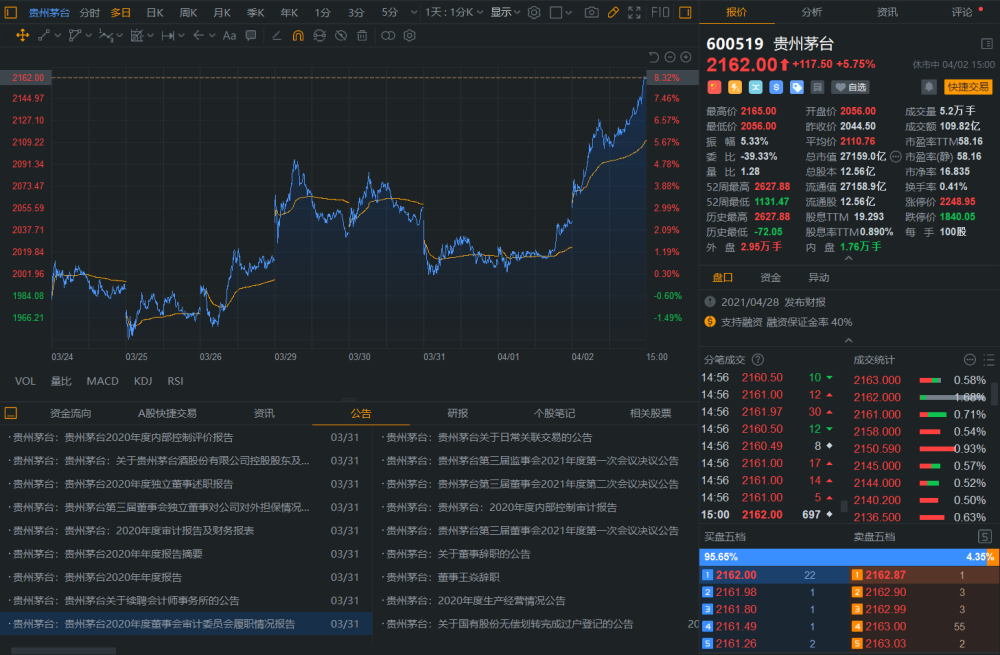
Task: Click the alert bell icon
Action: [x=929, y=87]
